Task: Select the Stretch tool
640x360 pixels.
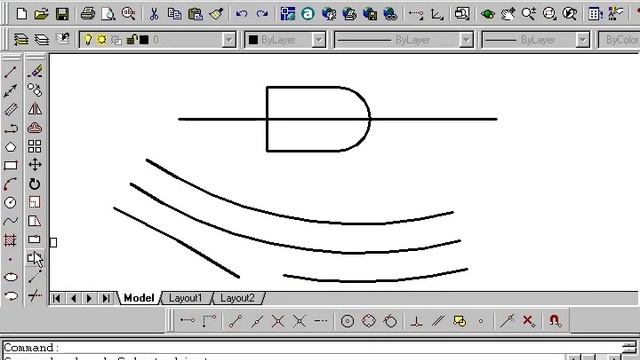Action: pyautogui.click(x=35, y=221)
